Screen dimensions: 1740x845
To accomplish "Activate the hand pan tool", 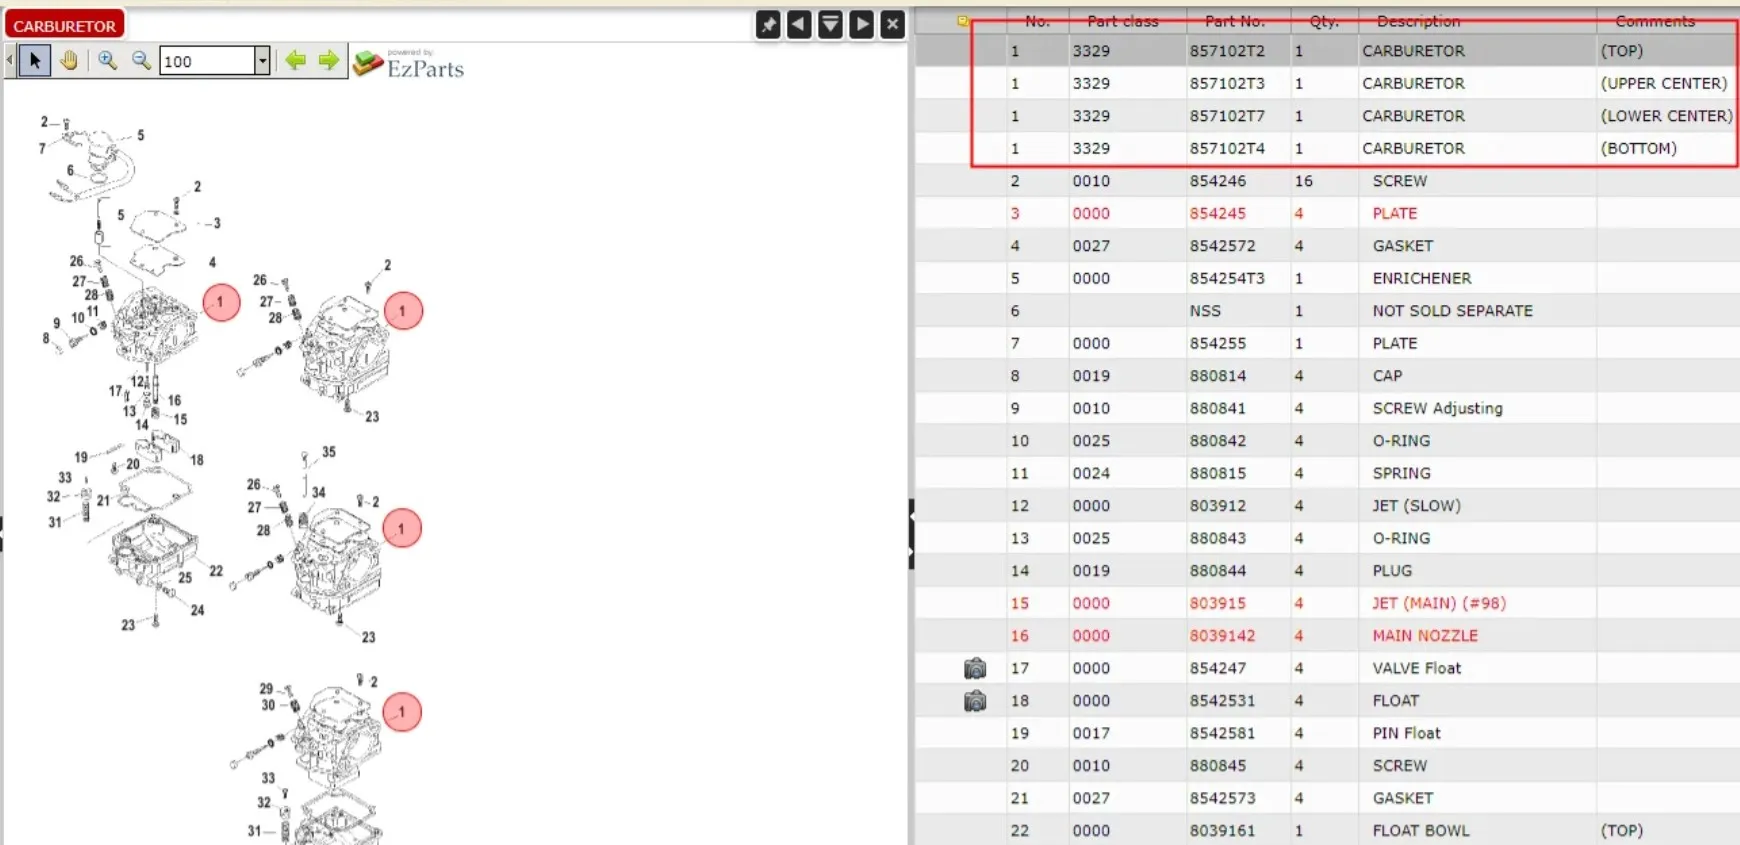I will (x=69, y=61).
